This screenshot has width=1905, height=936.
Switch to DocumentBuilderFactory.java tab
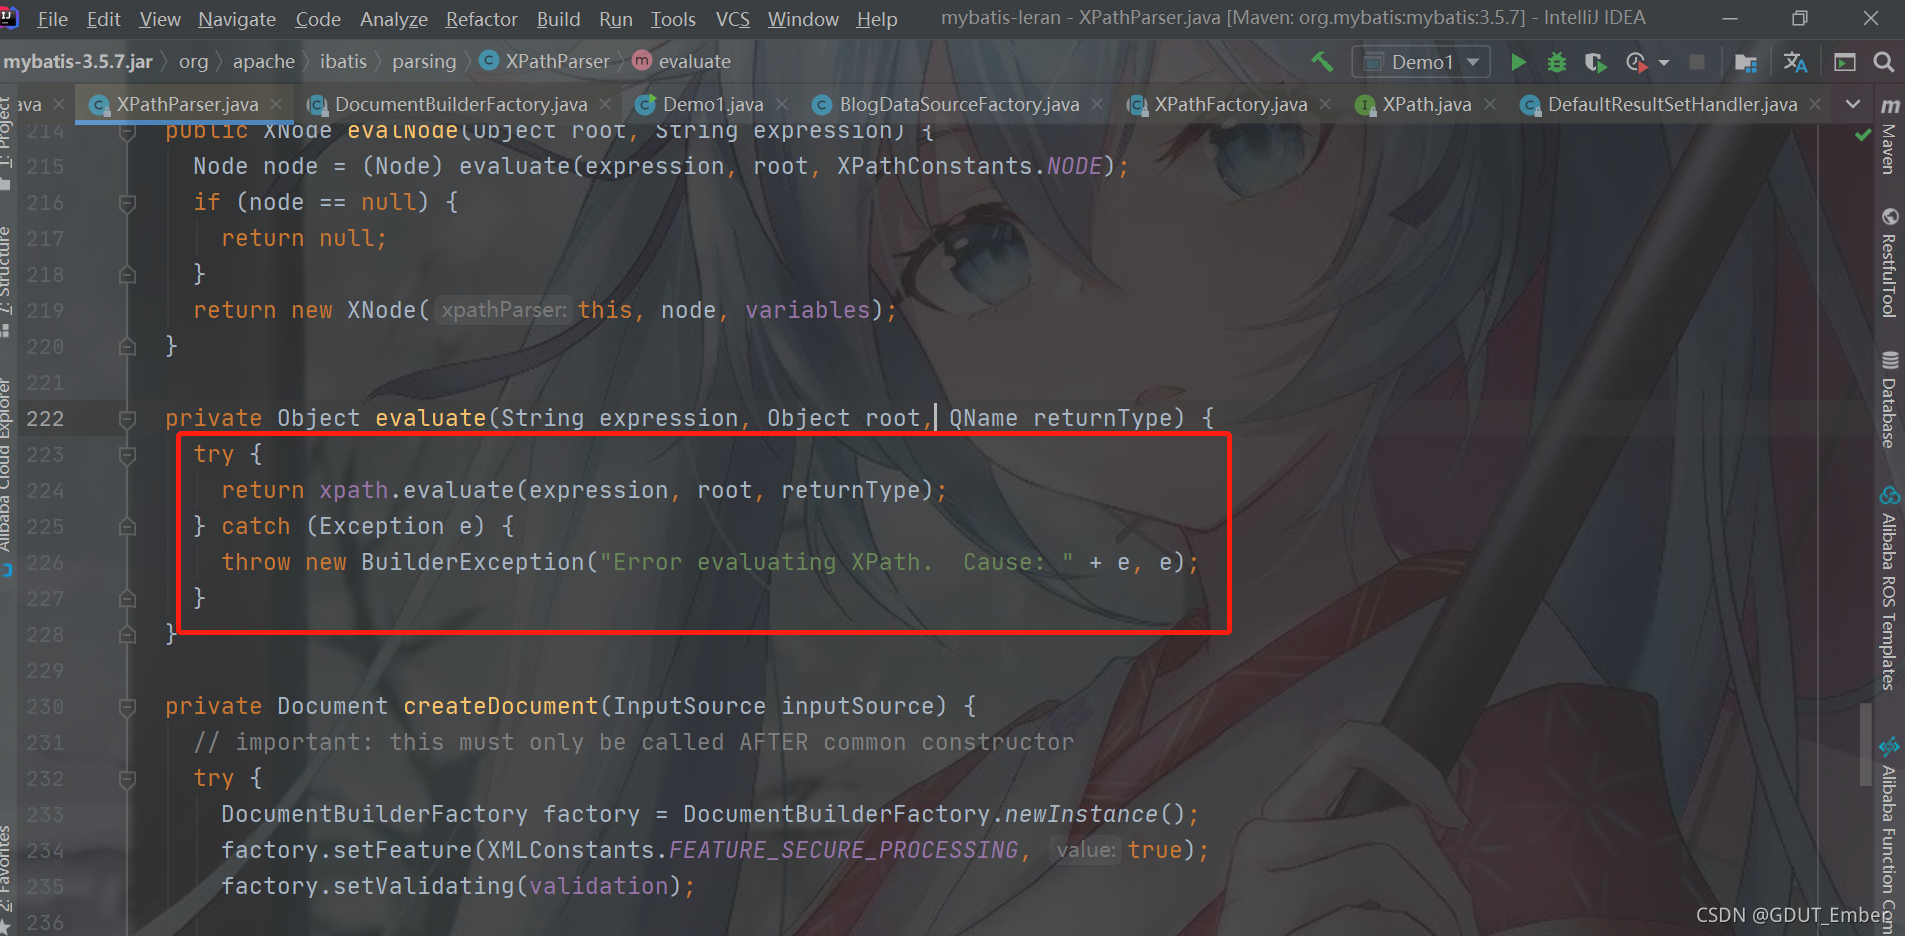tap(460, 104)
